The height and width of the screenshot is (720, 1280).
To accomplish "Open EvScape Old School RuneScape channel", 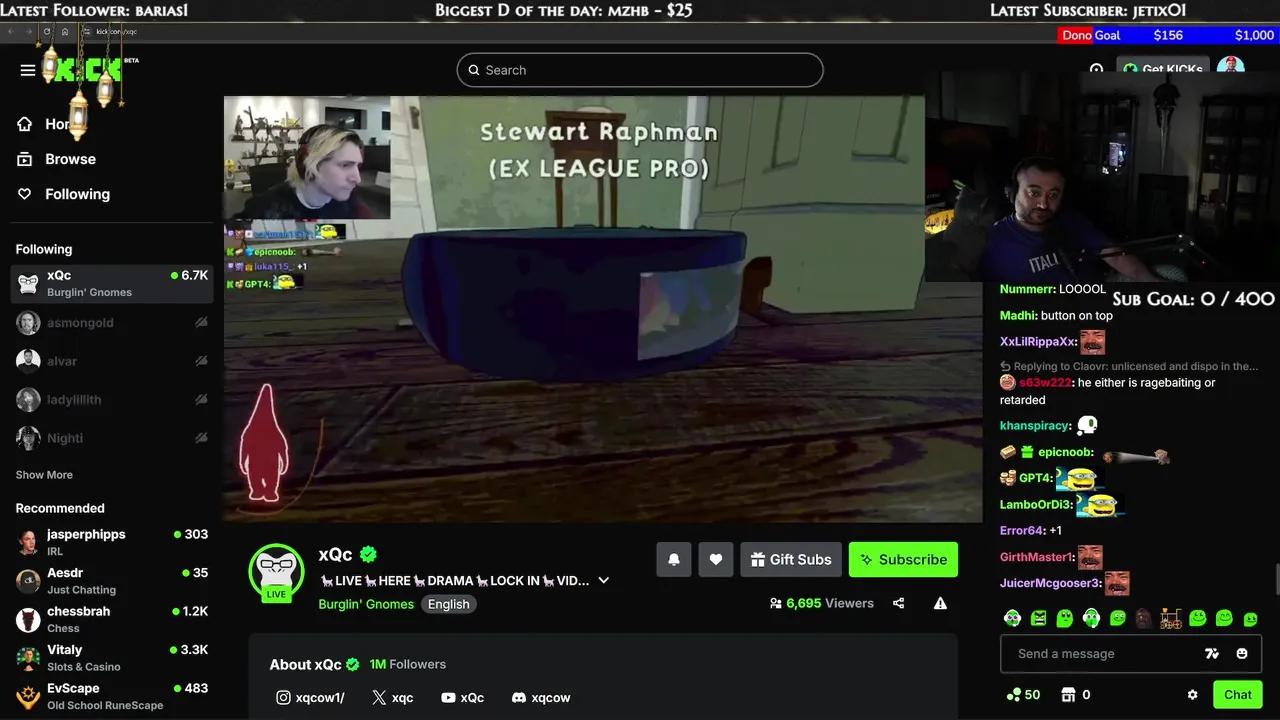I will pyautogui.click(x=112, y=696).
